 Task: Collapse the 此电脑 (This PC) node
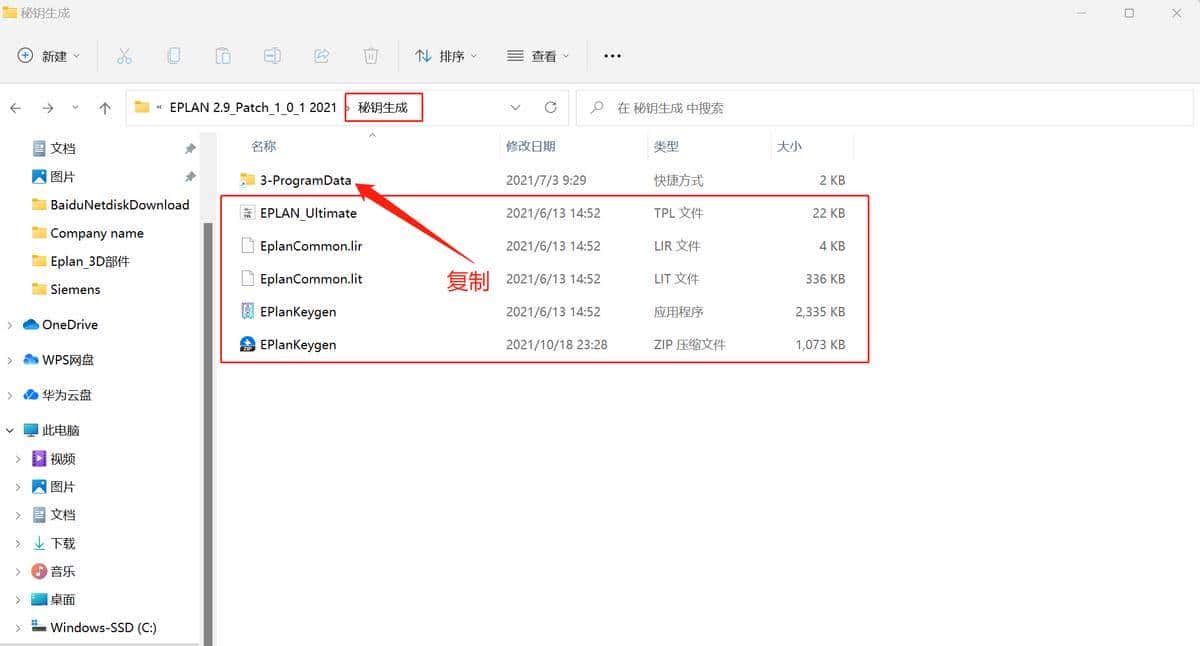pyautogui.click(x=10, y=430)
